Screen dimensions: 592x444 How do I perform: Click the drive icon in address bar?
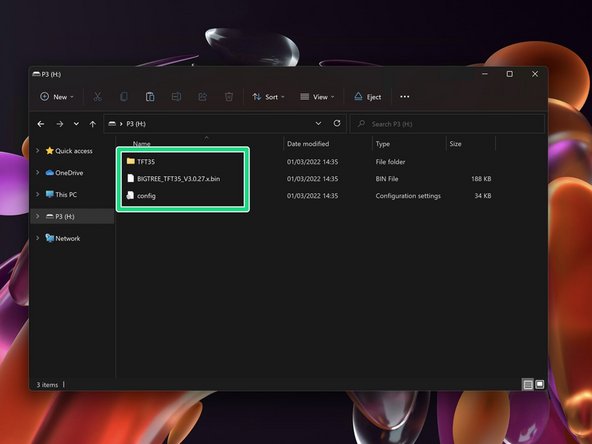click(x=112, y=123)
